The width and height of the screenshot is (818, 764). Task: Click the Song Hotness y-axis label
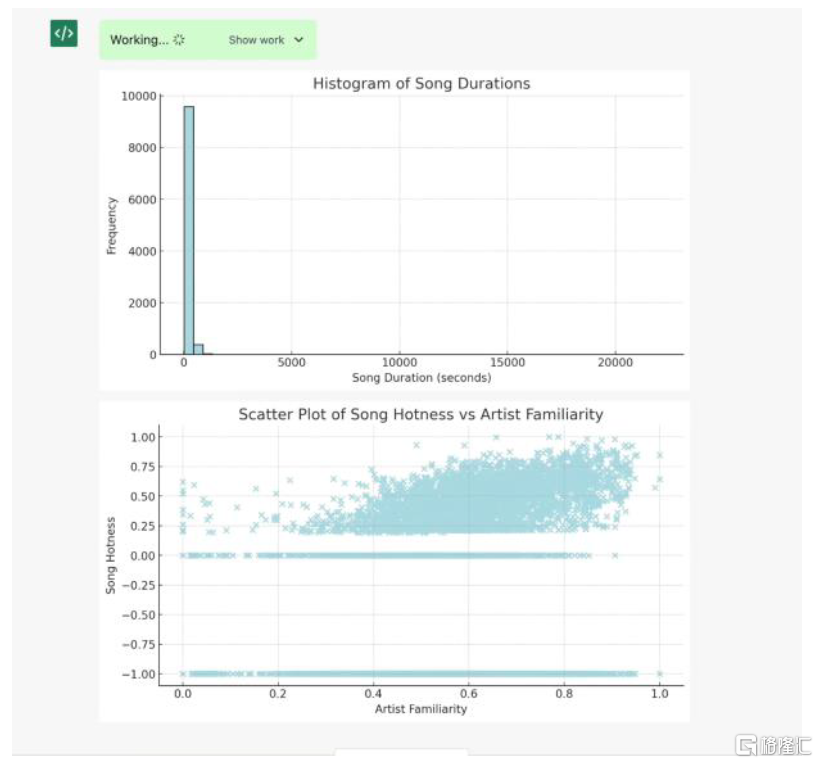(x=111, y=555)
